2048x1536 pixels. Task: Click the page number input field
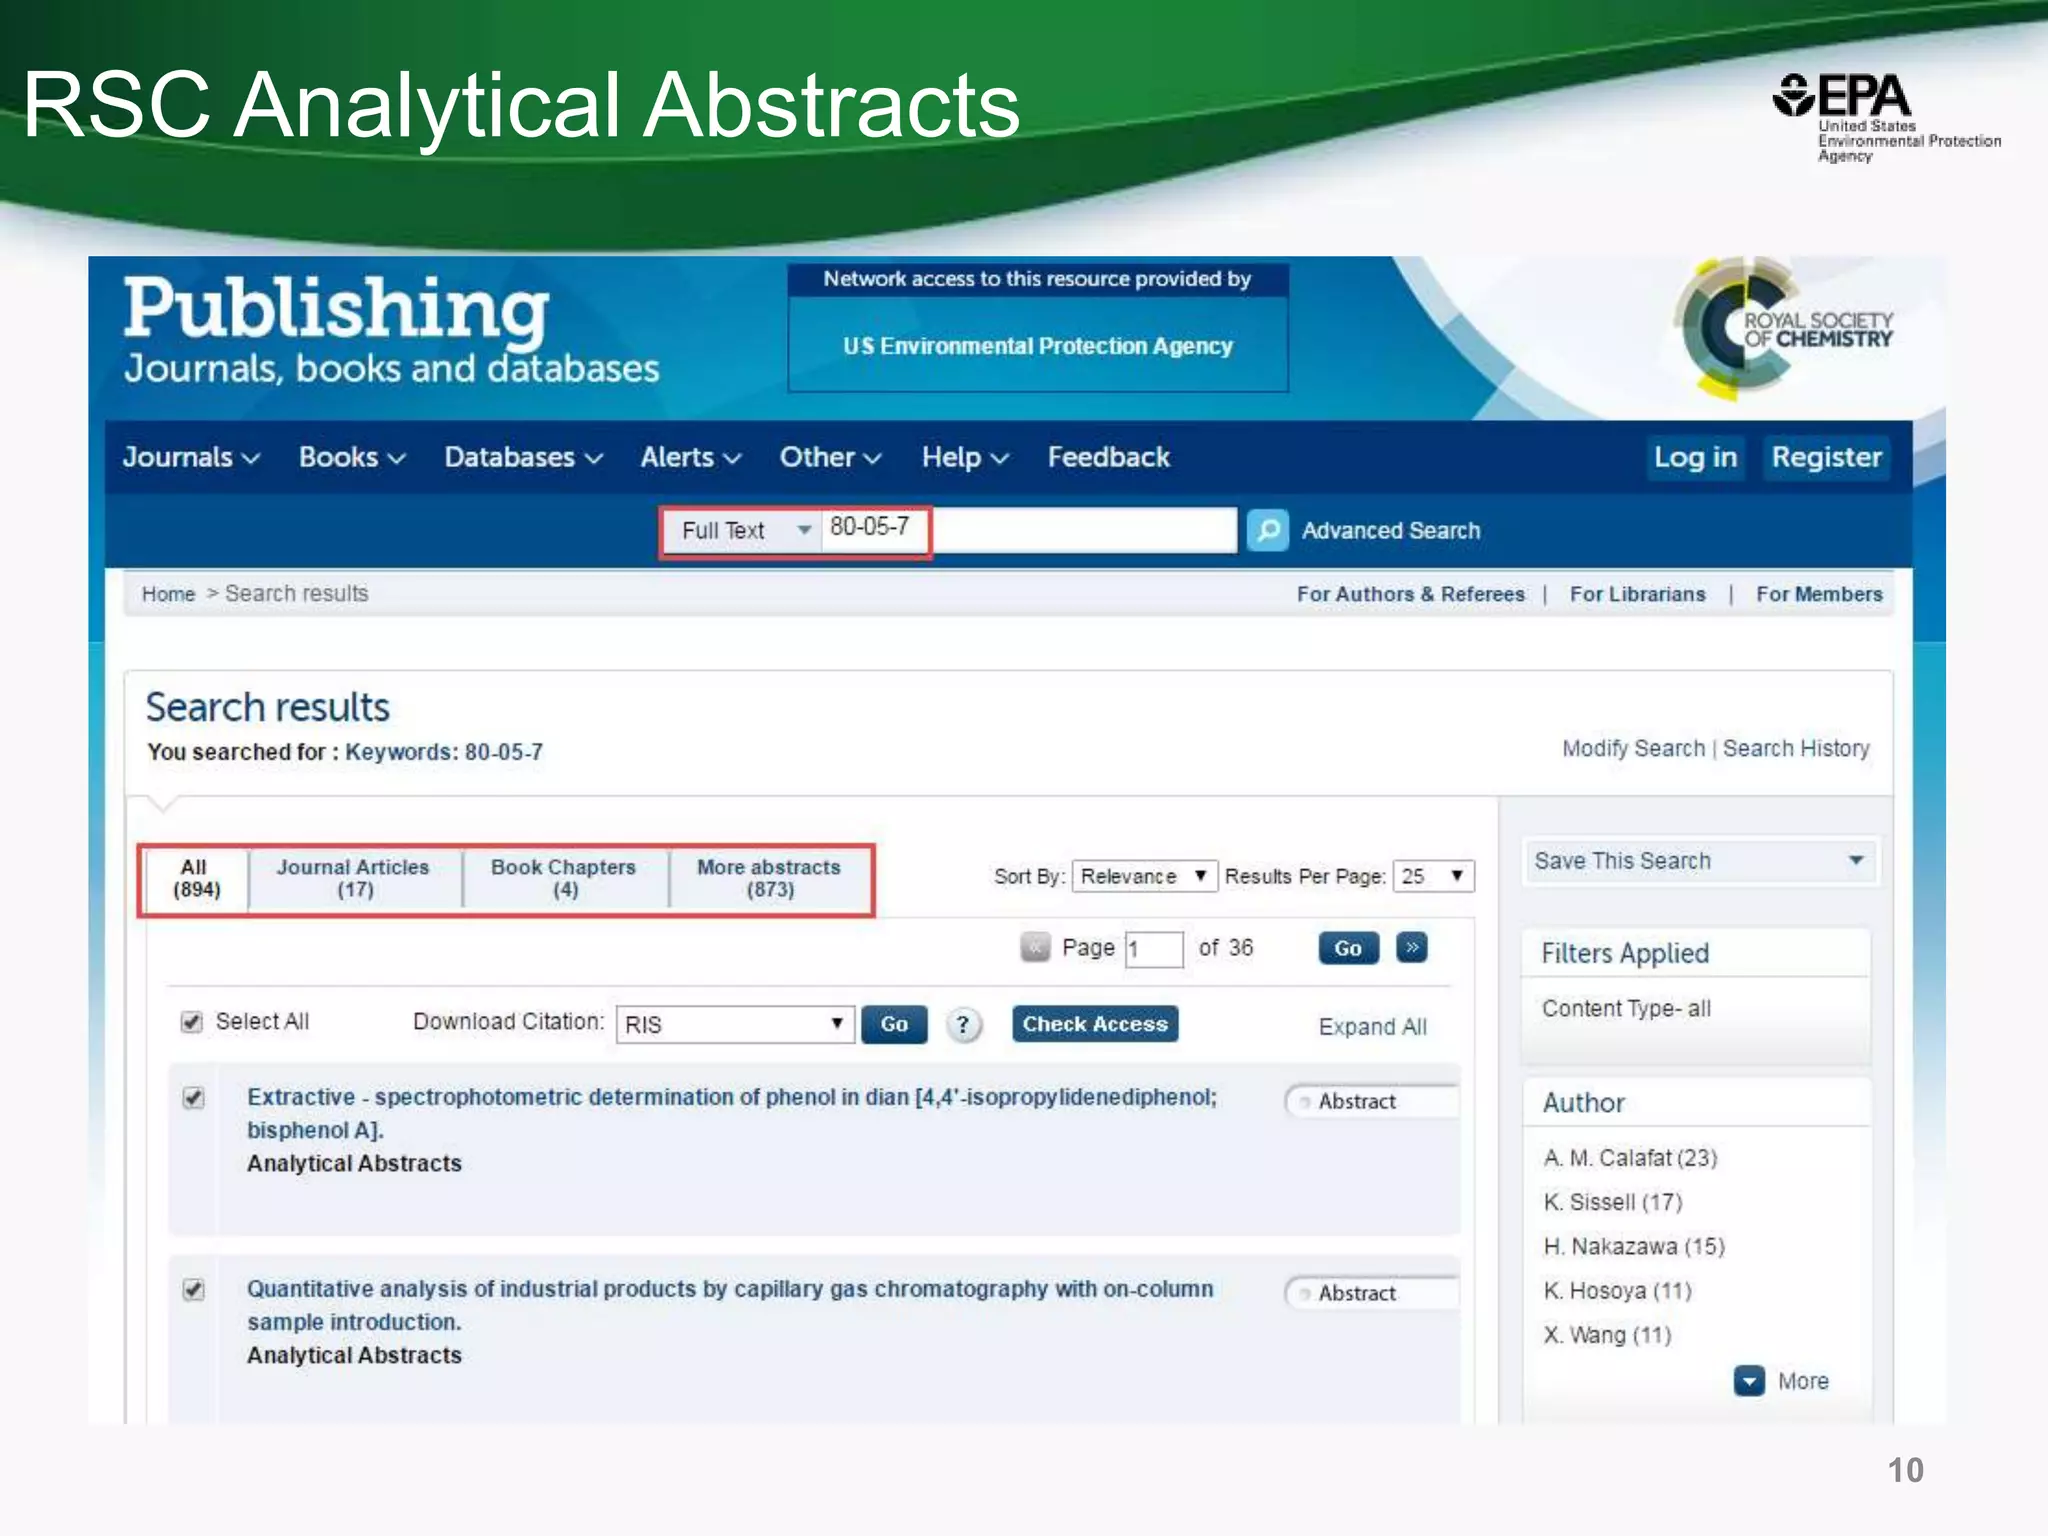point(1155,948)
